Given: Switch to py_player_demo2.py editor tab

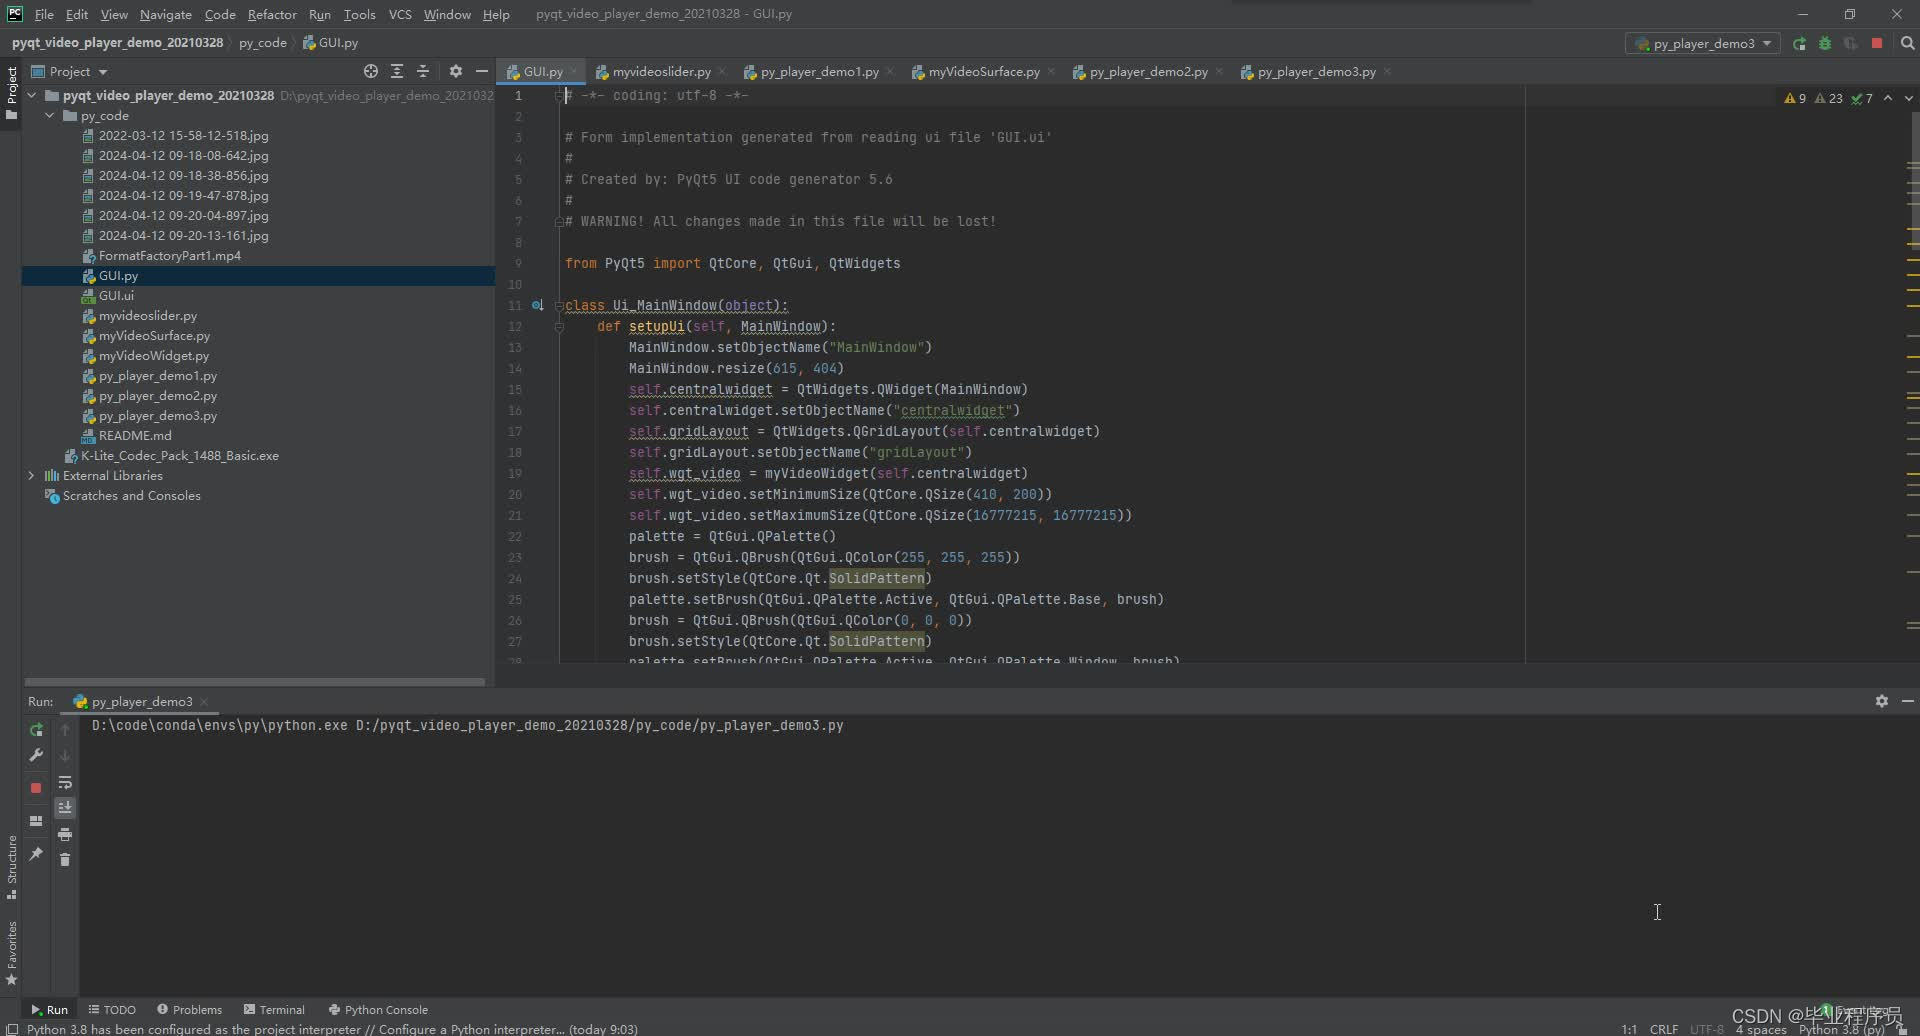Looking at the screenshot, I should click(1148, 71).
